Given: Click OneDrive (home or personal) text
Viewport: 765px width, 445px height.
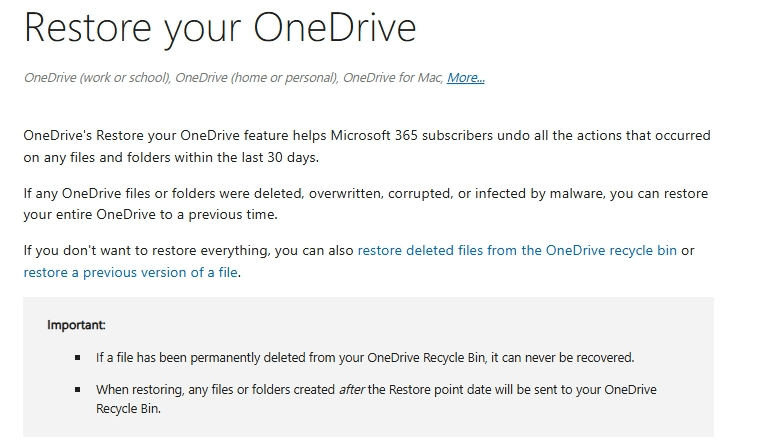Looking at the screenshot, I should (x=255, y=78).
